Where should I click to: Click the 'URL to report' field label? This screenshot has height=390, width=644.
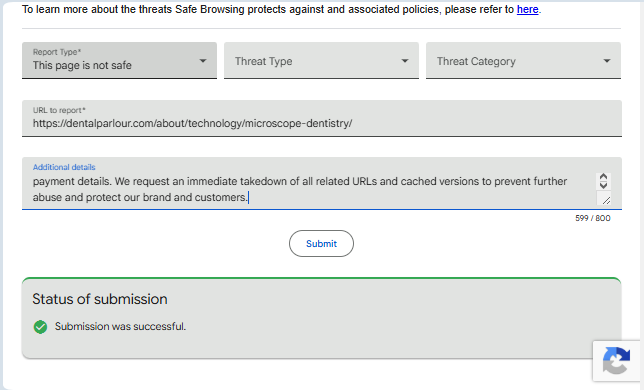(59, 110)
